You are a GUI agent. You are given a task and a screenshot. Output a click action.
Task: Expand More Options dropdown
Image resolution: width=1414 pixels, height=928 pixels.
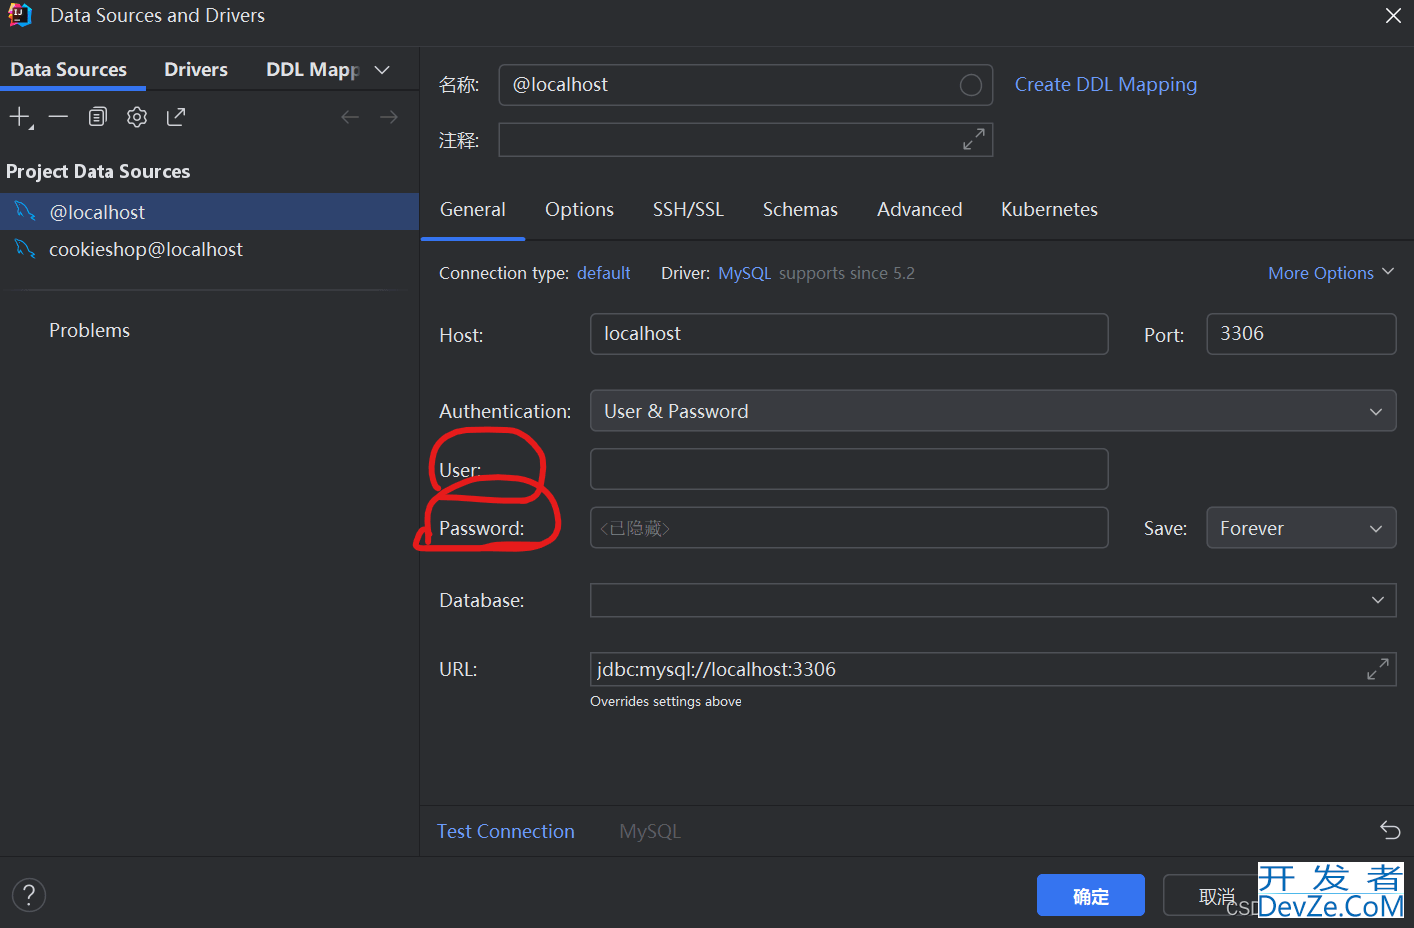click(x=1331, y=273)
